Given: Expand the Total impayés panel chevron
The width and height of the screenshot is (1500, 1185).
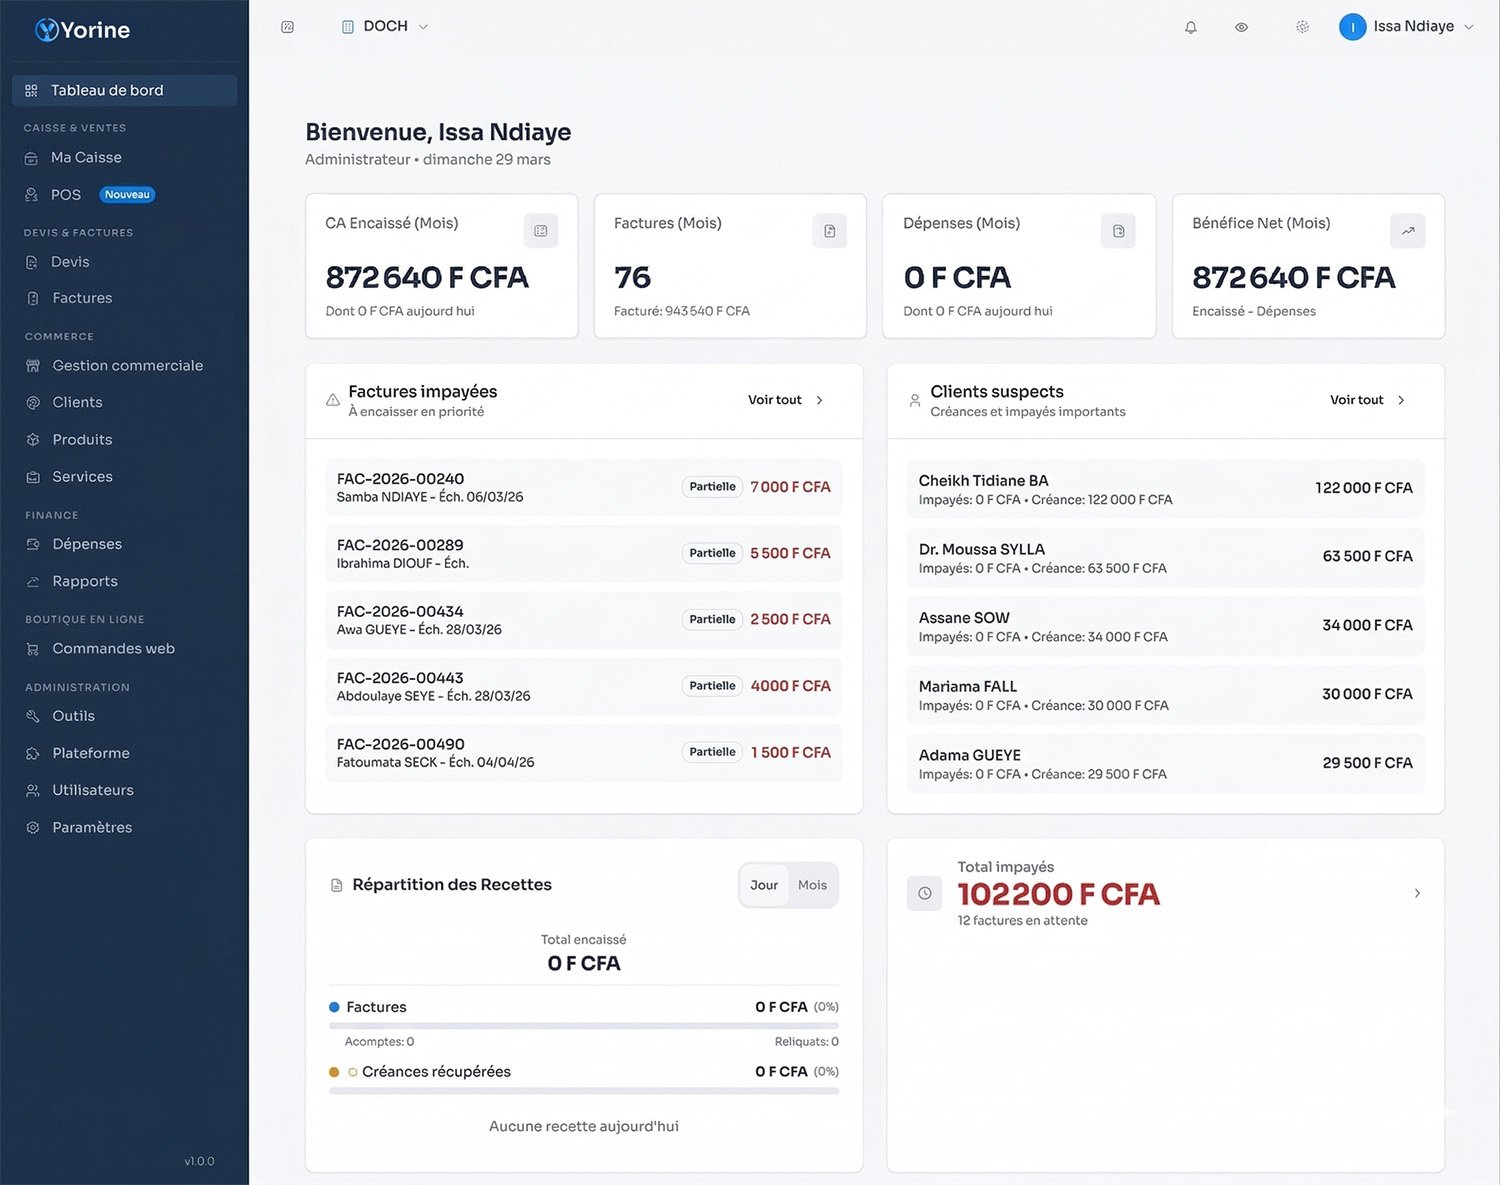Looking at the screenshot, I should point(1417,893).
